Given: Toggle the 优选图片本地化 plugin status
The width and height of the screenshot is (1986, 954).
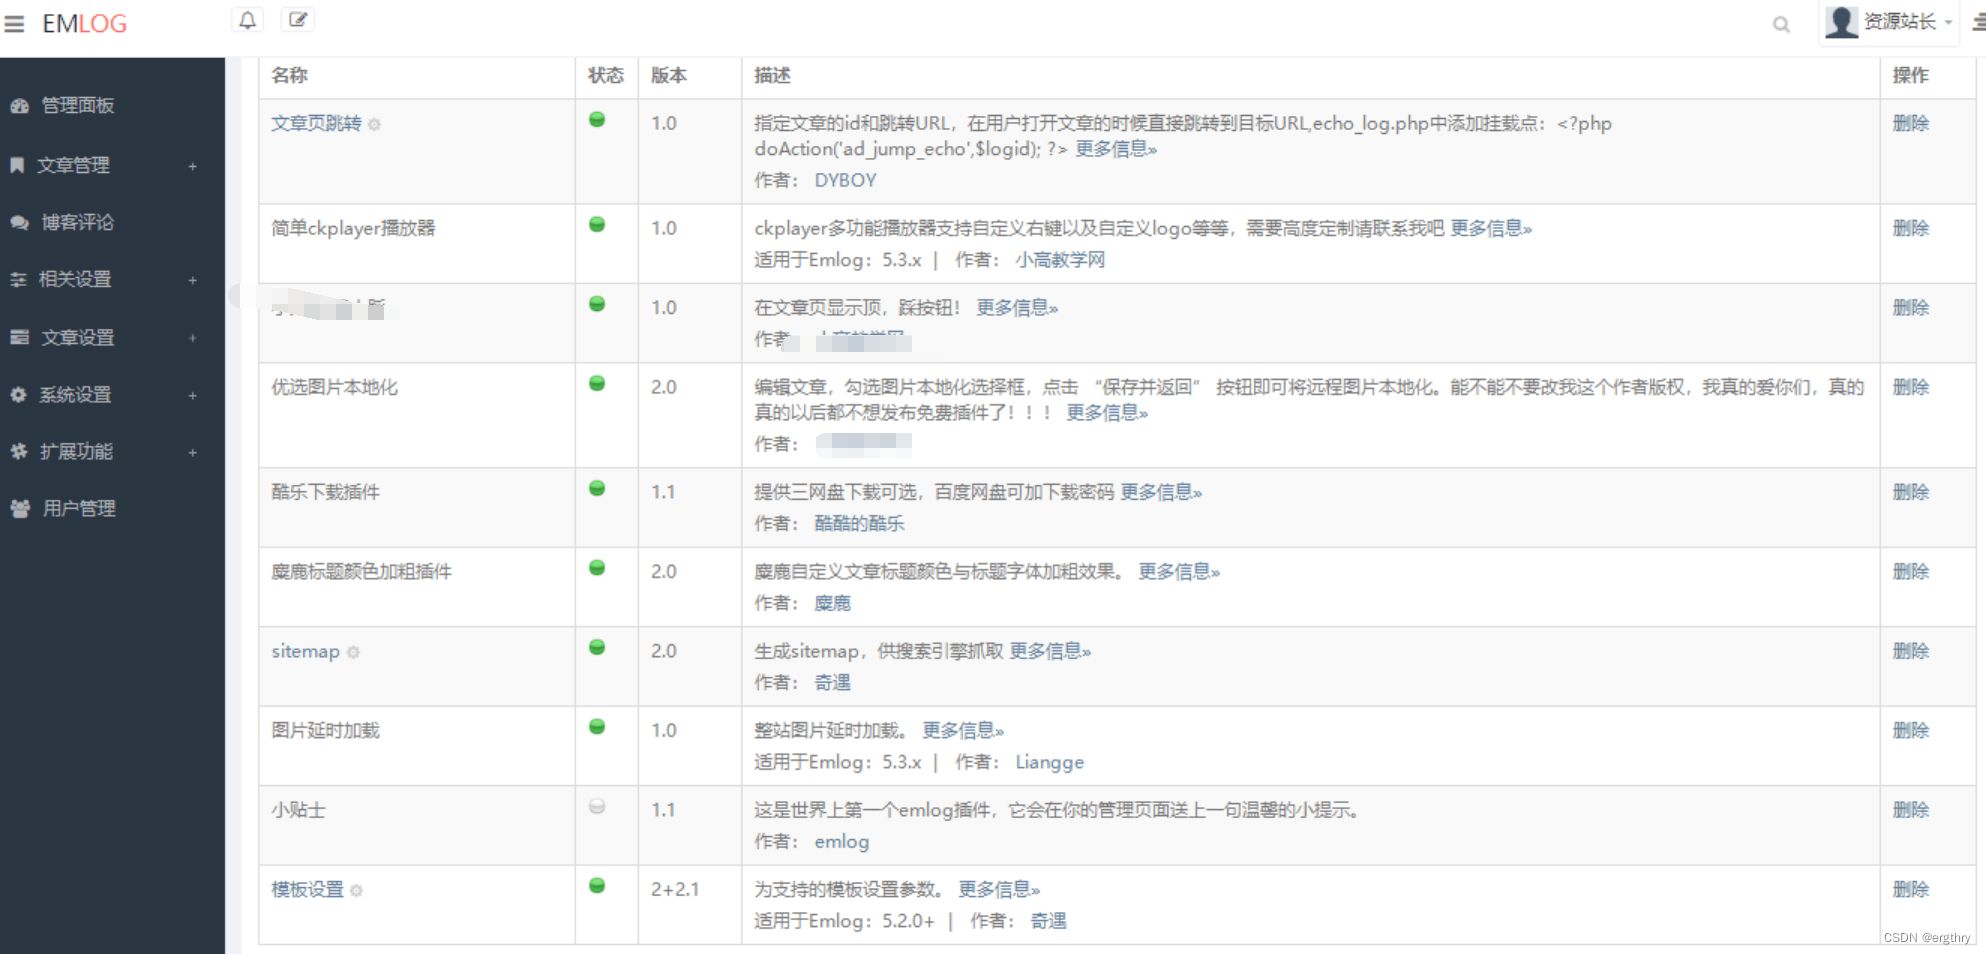Looking at the screenshot, I should pos(596,382).
